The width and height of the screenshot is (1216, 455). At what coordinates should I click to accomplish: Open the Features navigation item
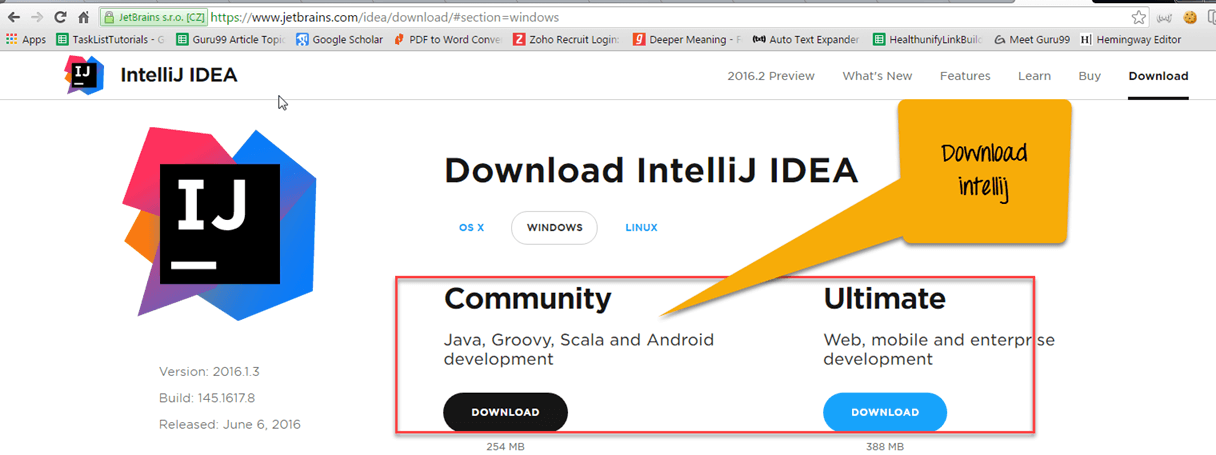click(x=965, y=76)
